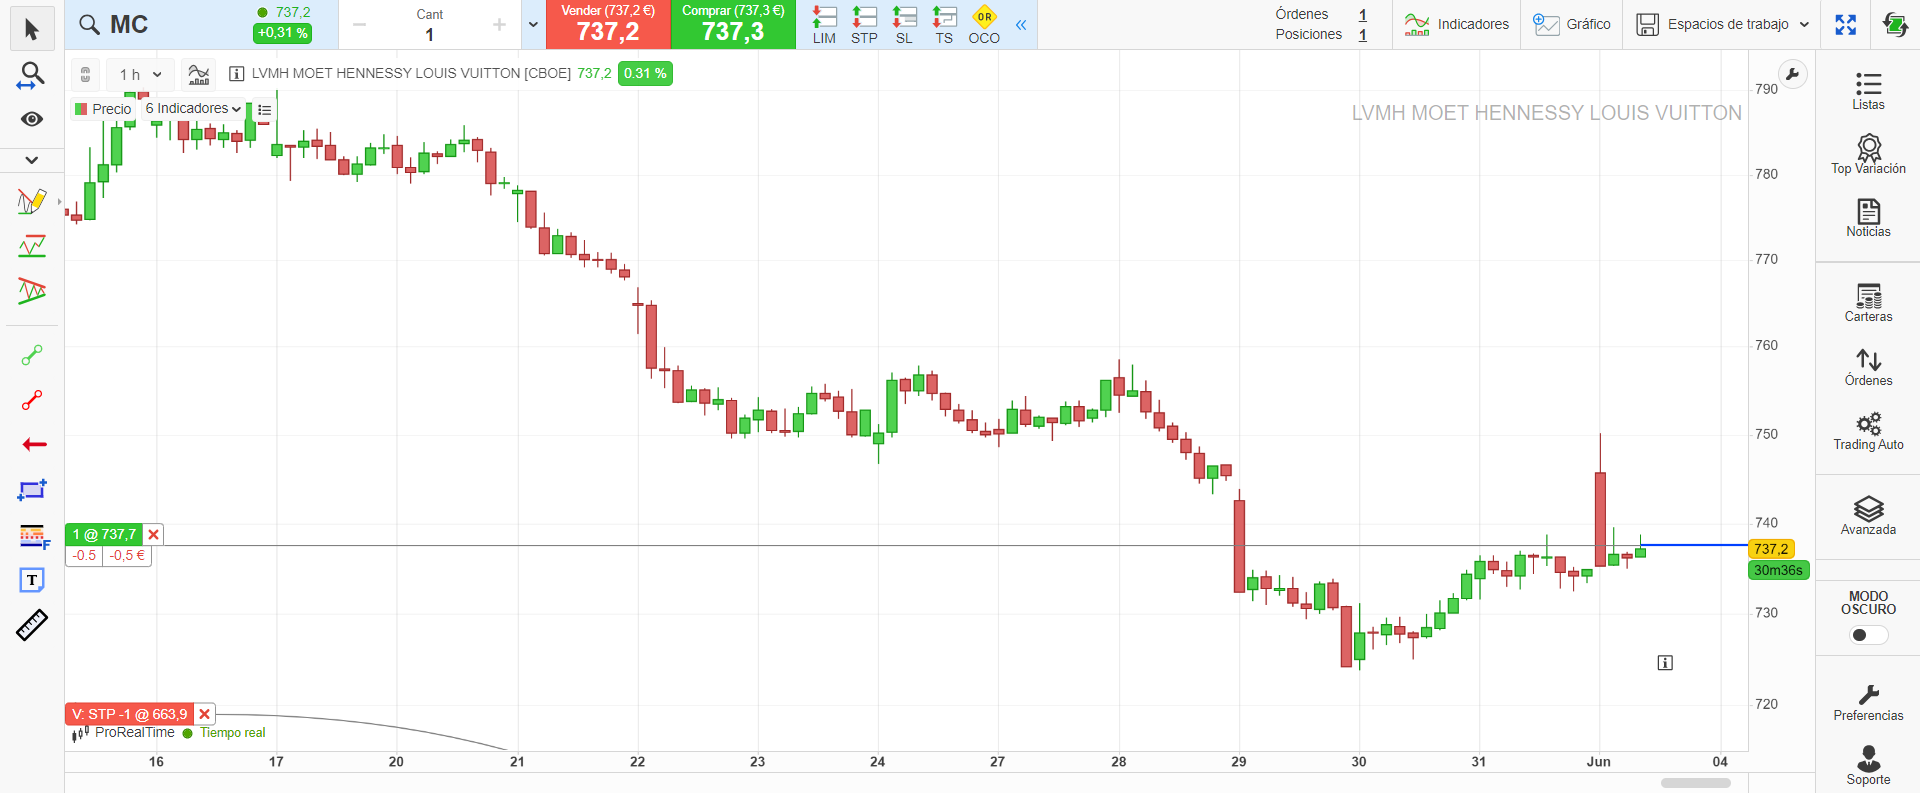Select the Fibonacci retracement tool
Viewport: 1920px width, 793px height.
click(x=33, y=536)
